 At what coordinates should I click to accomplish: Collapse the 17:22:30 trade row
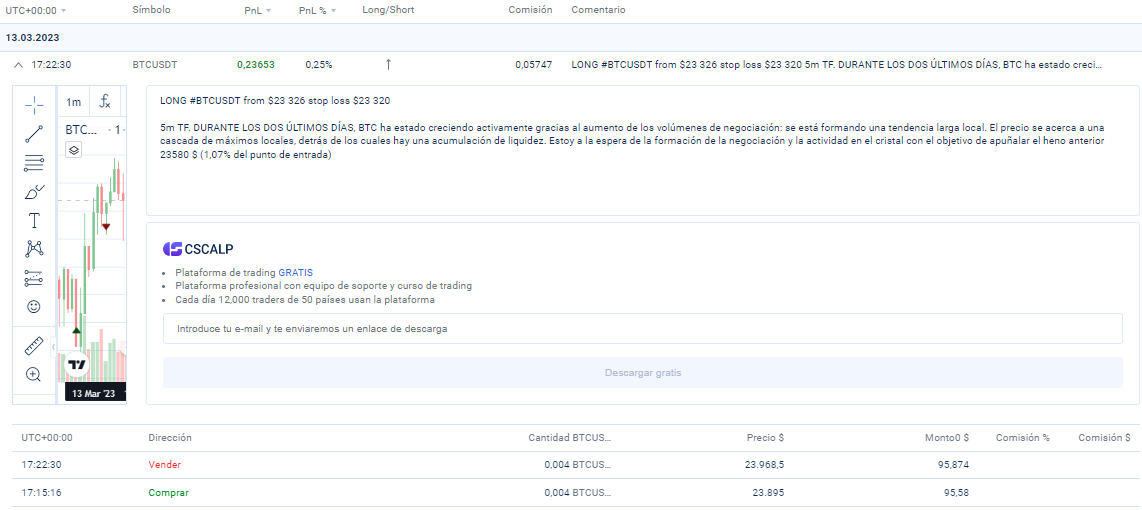18,65
